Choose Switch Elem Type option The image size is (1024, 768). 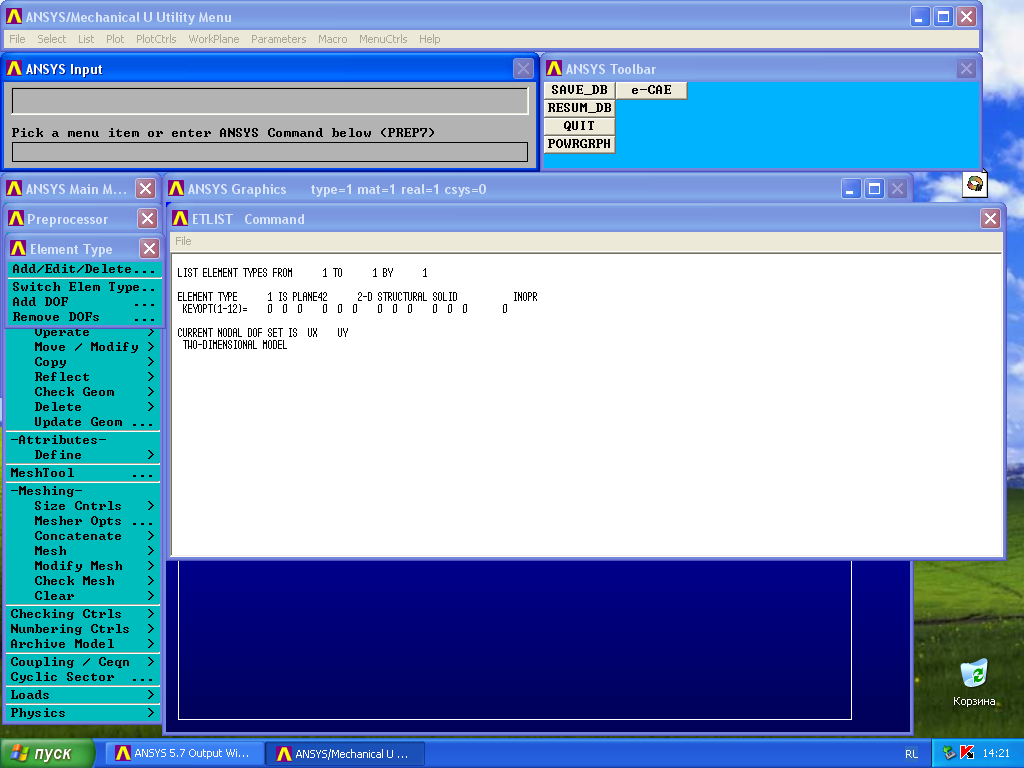[x=84, y=287]
